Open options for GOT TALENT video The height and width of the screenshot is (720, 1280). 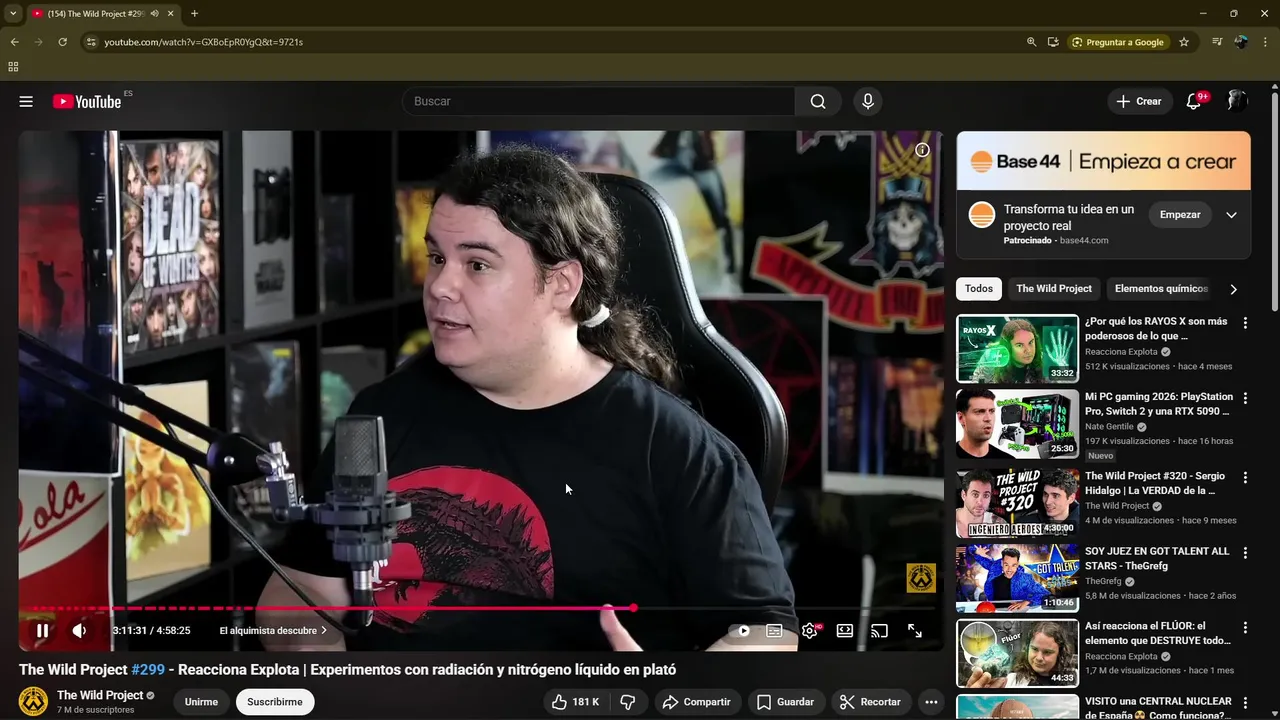tap(1245, 553)
